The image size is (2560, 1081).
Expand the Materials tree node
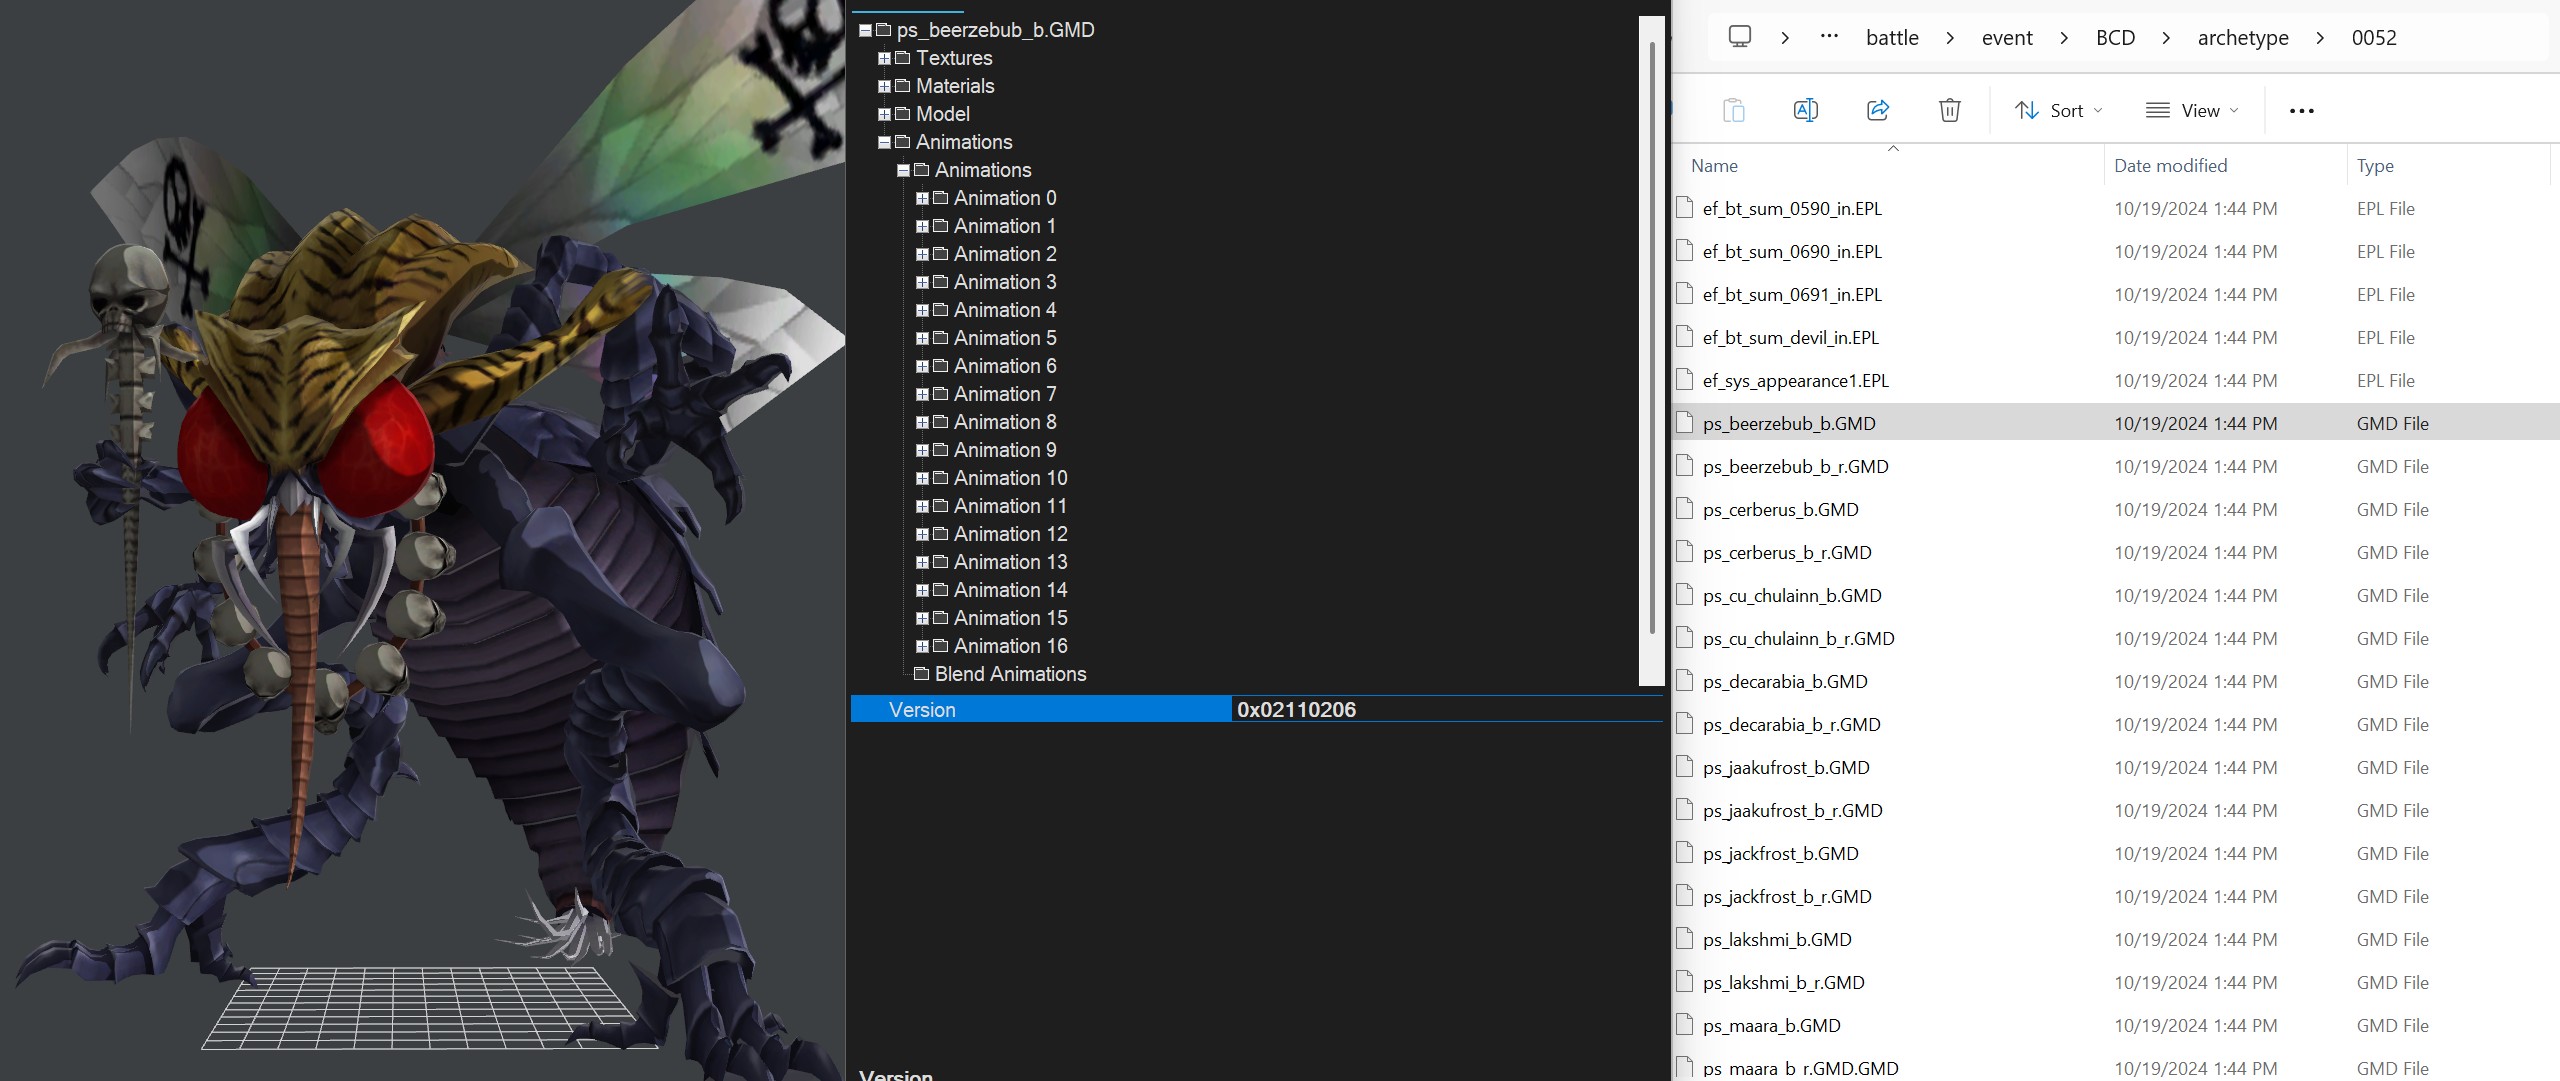point(885,86)
